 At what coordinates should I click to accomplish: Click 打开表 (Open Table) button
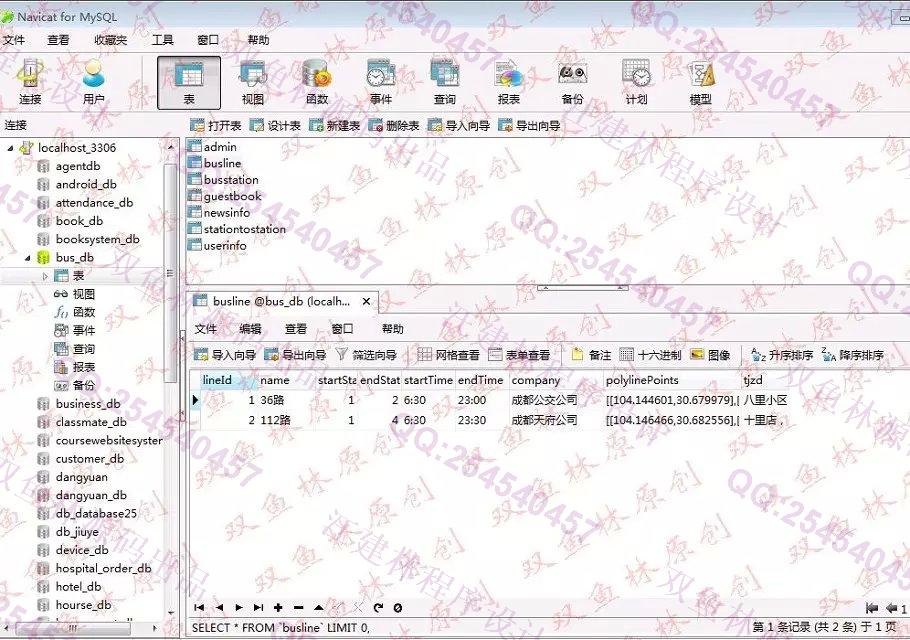coord(216,125)
